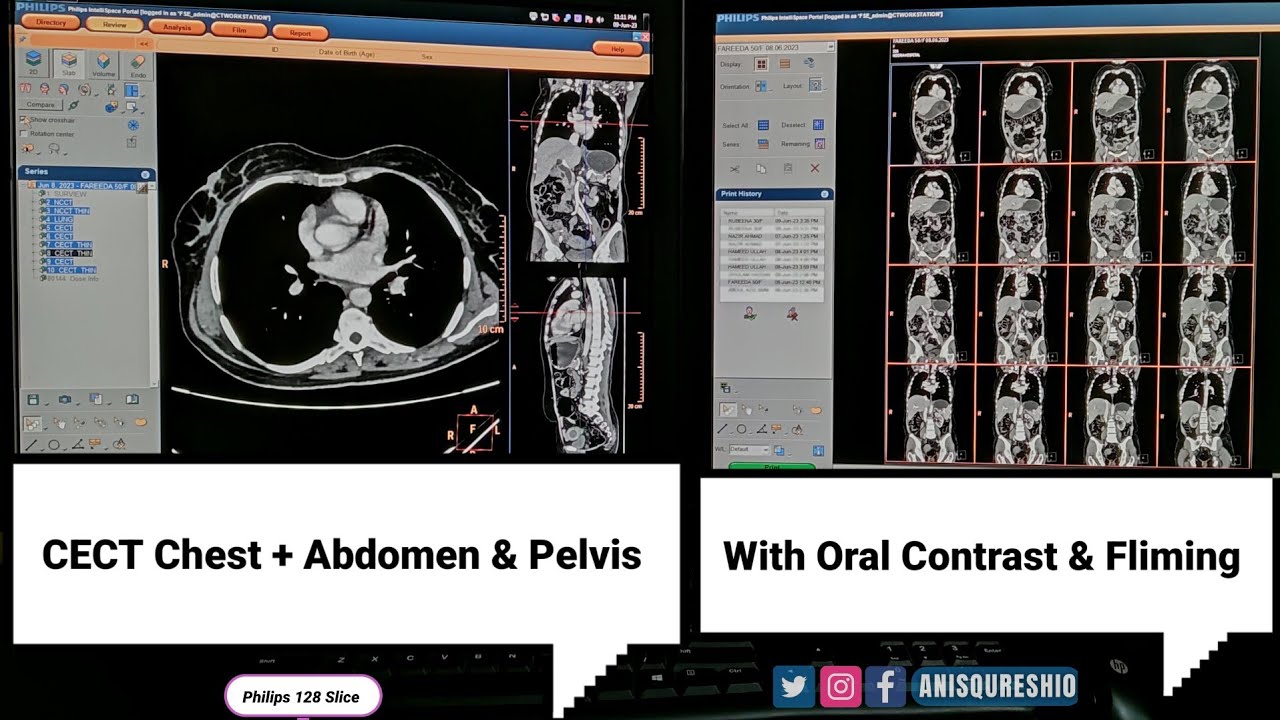The image size is (1280, 720).
Task: Click the Display stack icon in film window
Action: click(785, 64)
